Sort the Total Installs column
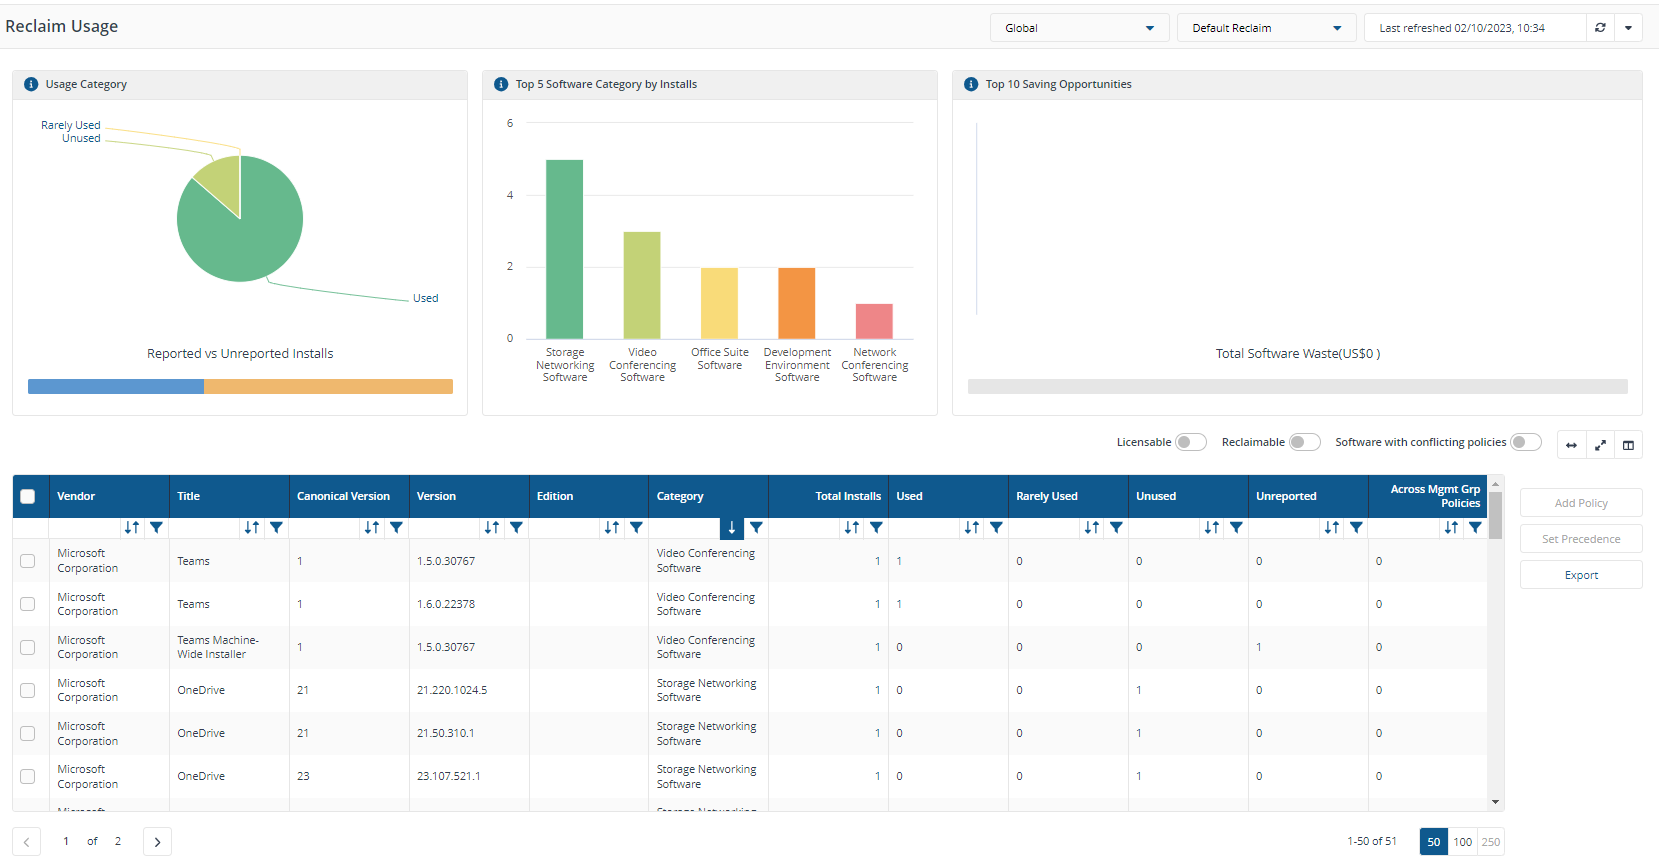1659x865 pixels. click(852, 527)
